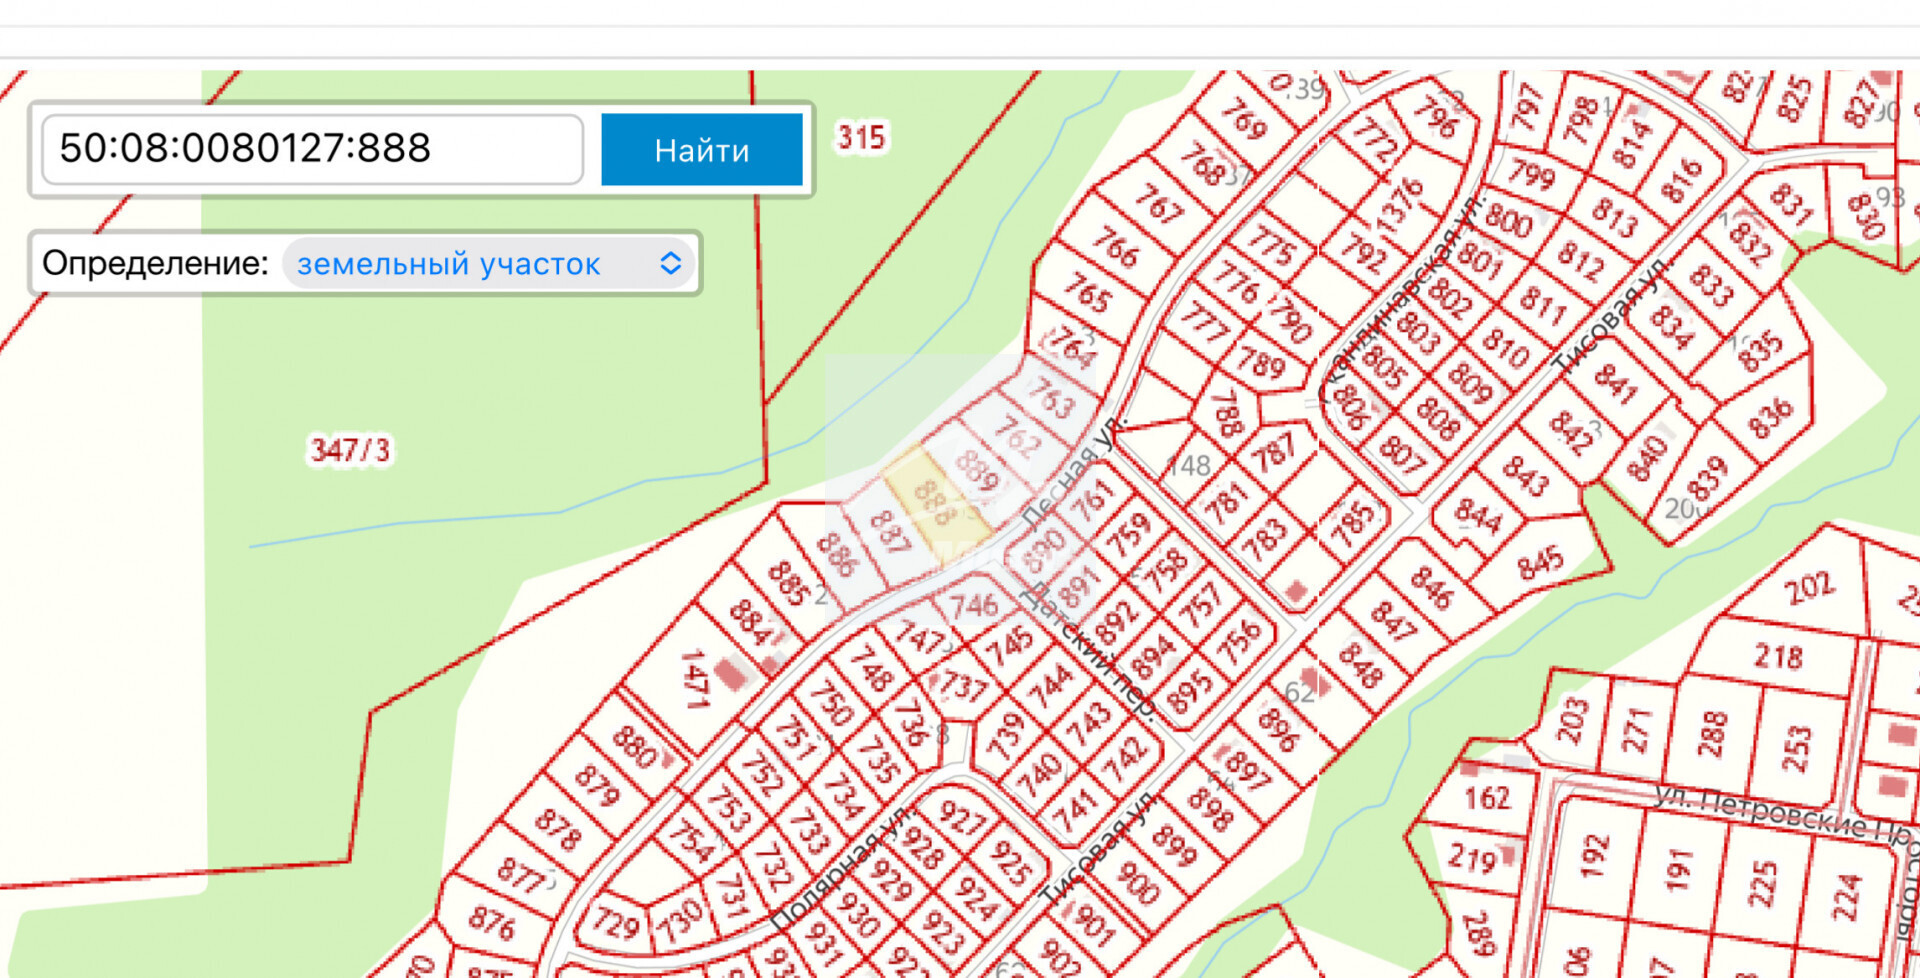1920x978 pixels.
Task: Click parcel 880 on the map
Action: coord(634,745)
